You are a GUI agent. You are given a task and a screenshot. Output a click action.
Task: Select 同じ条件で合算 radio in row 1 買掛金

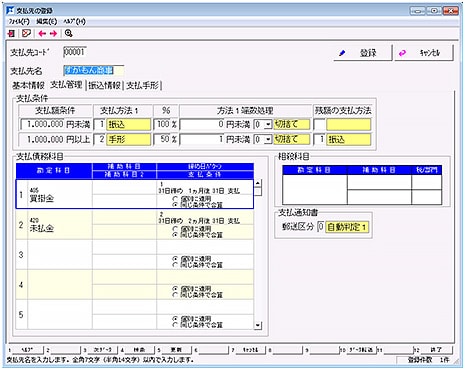175,205
